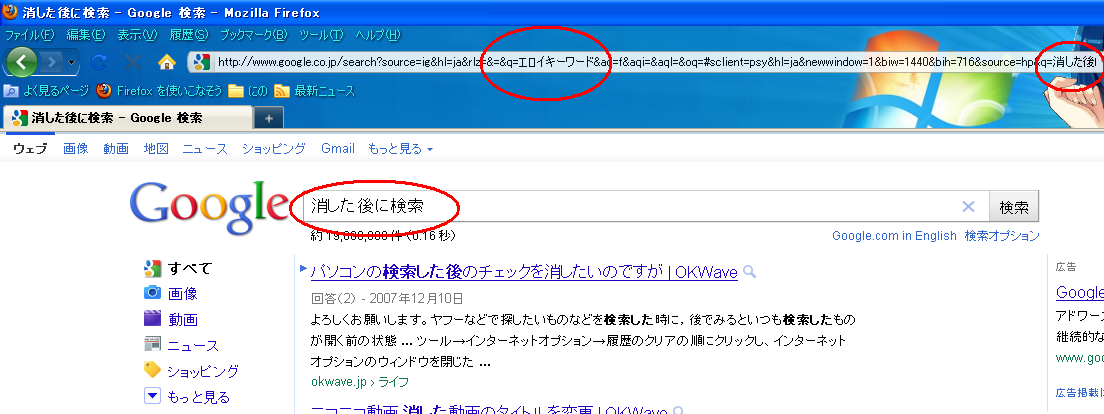Open Google.com in English link
The height and width of the screenshot is (414, 1104).
pos(894,236)
